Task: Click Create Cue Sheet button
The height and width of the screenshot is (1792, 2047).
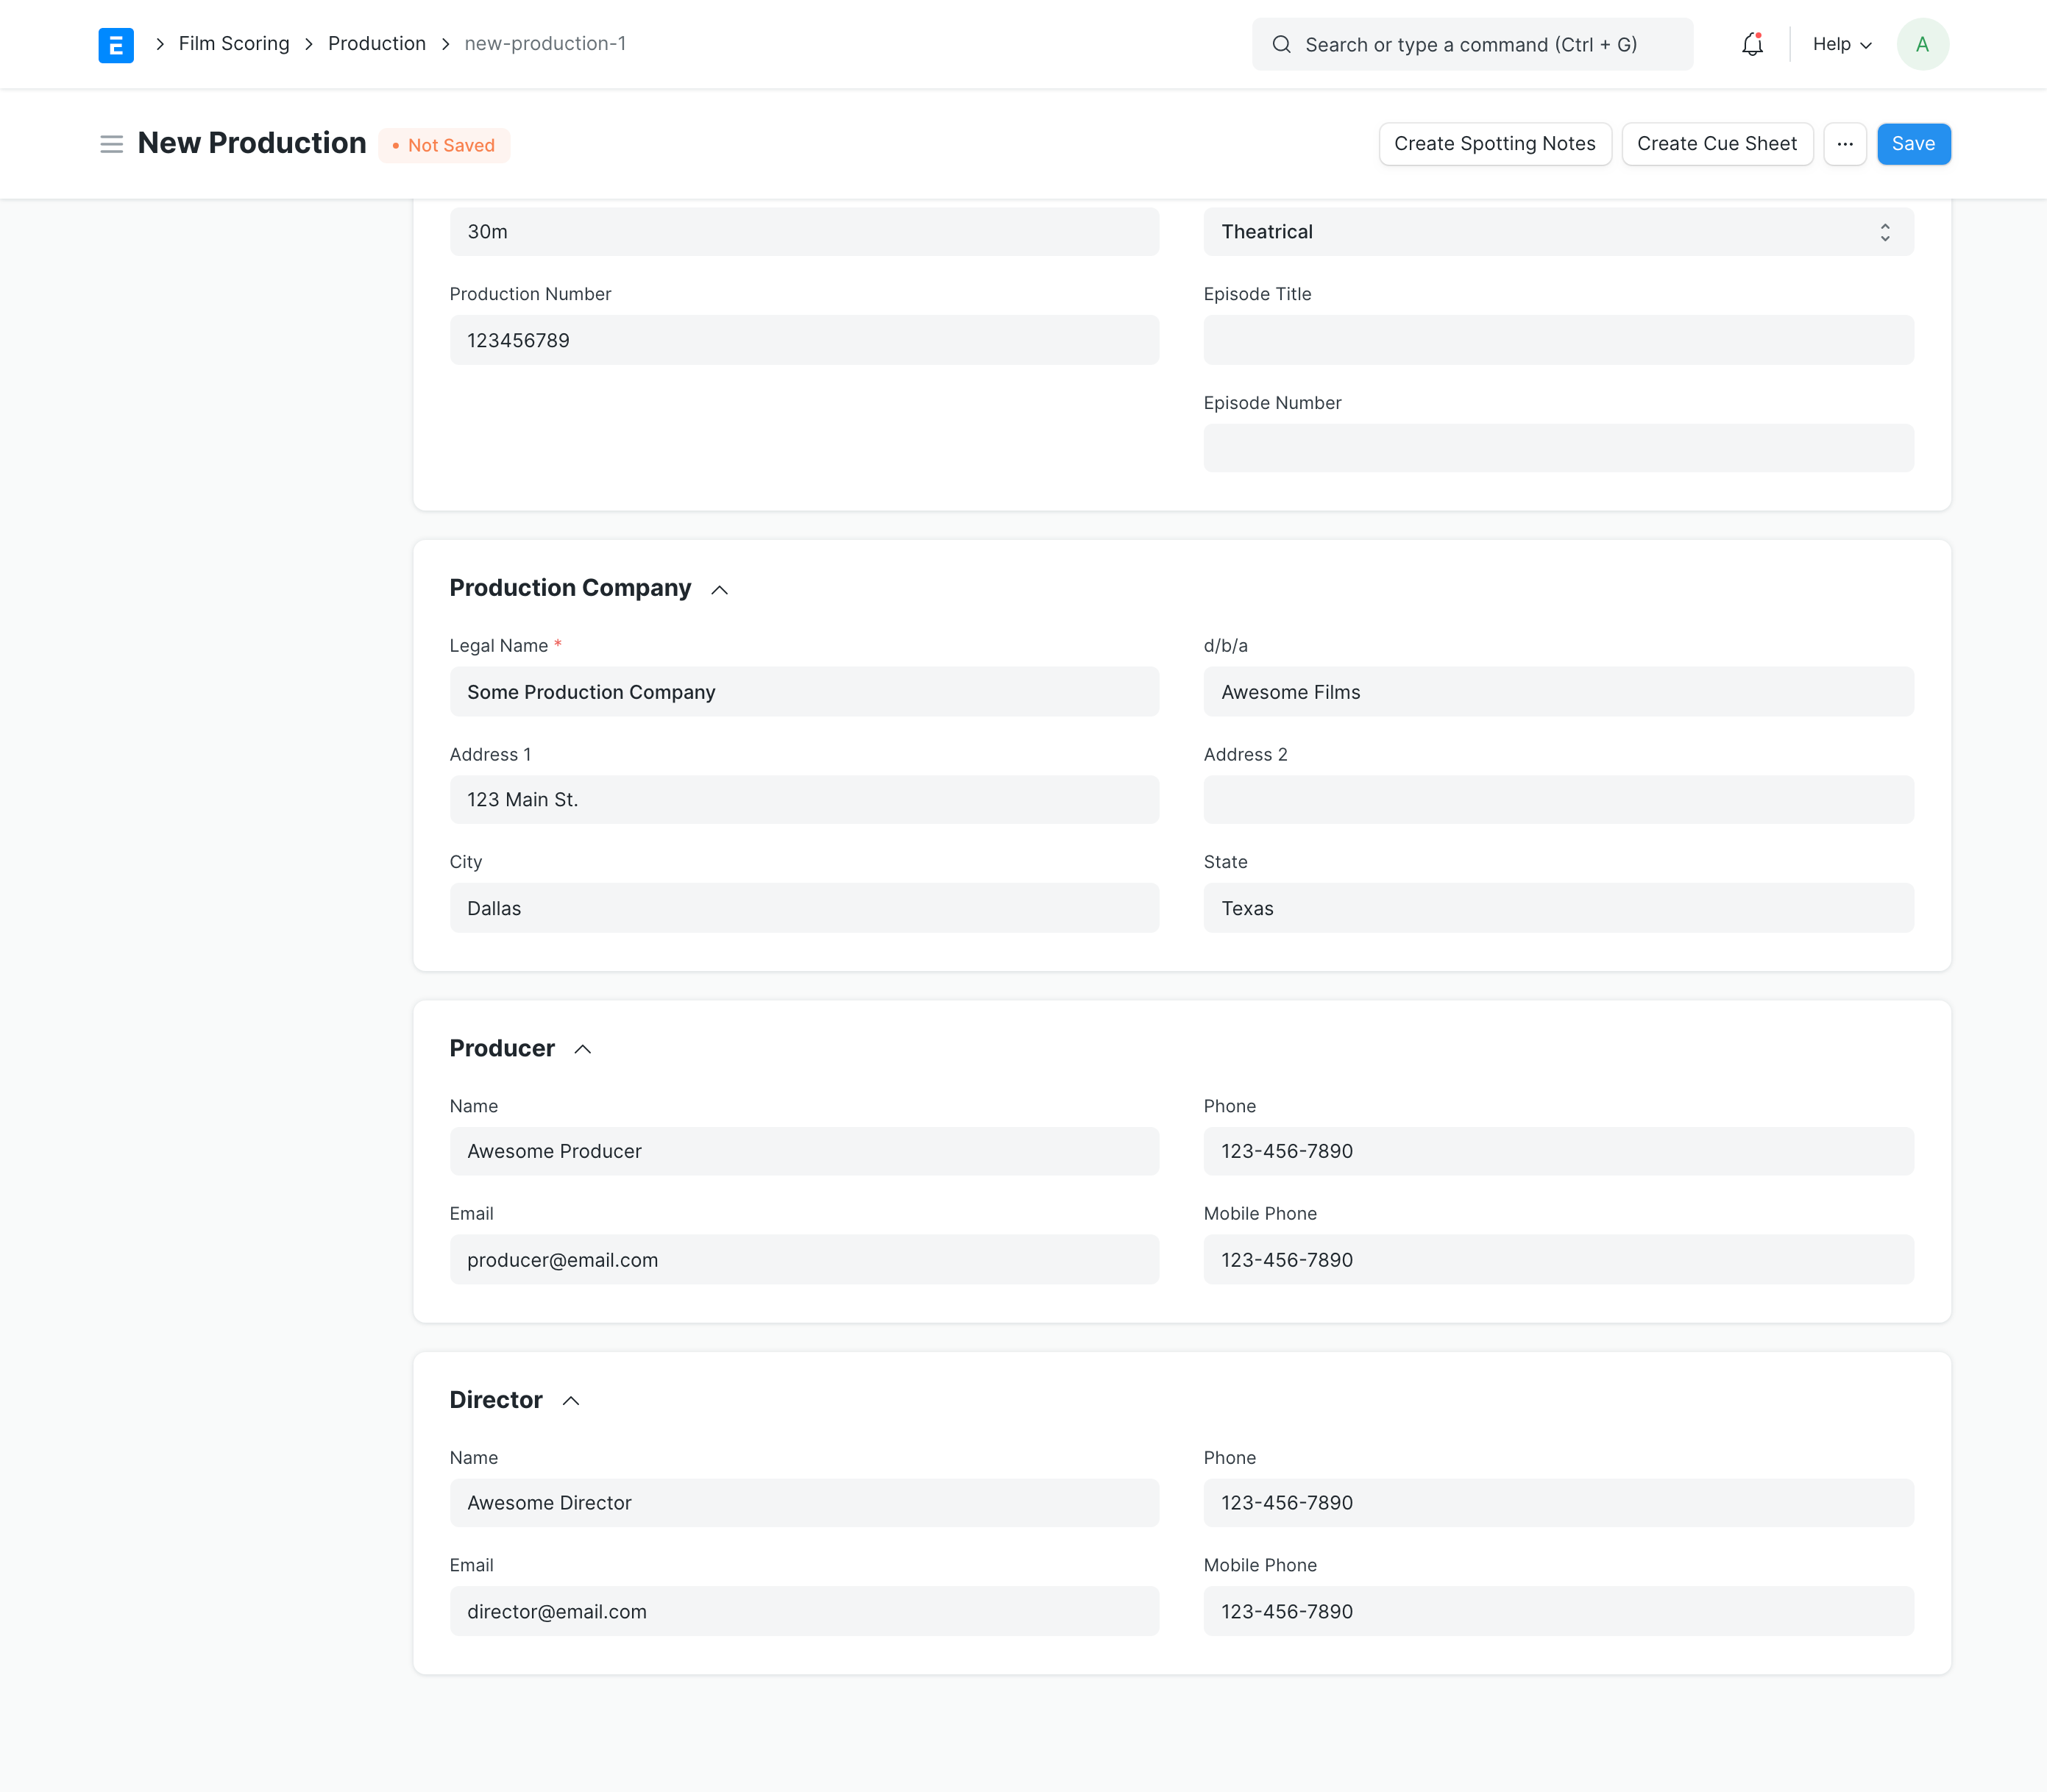Action: point(1716,144)
